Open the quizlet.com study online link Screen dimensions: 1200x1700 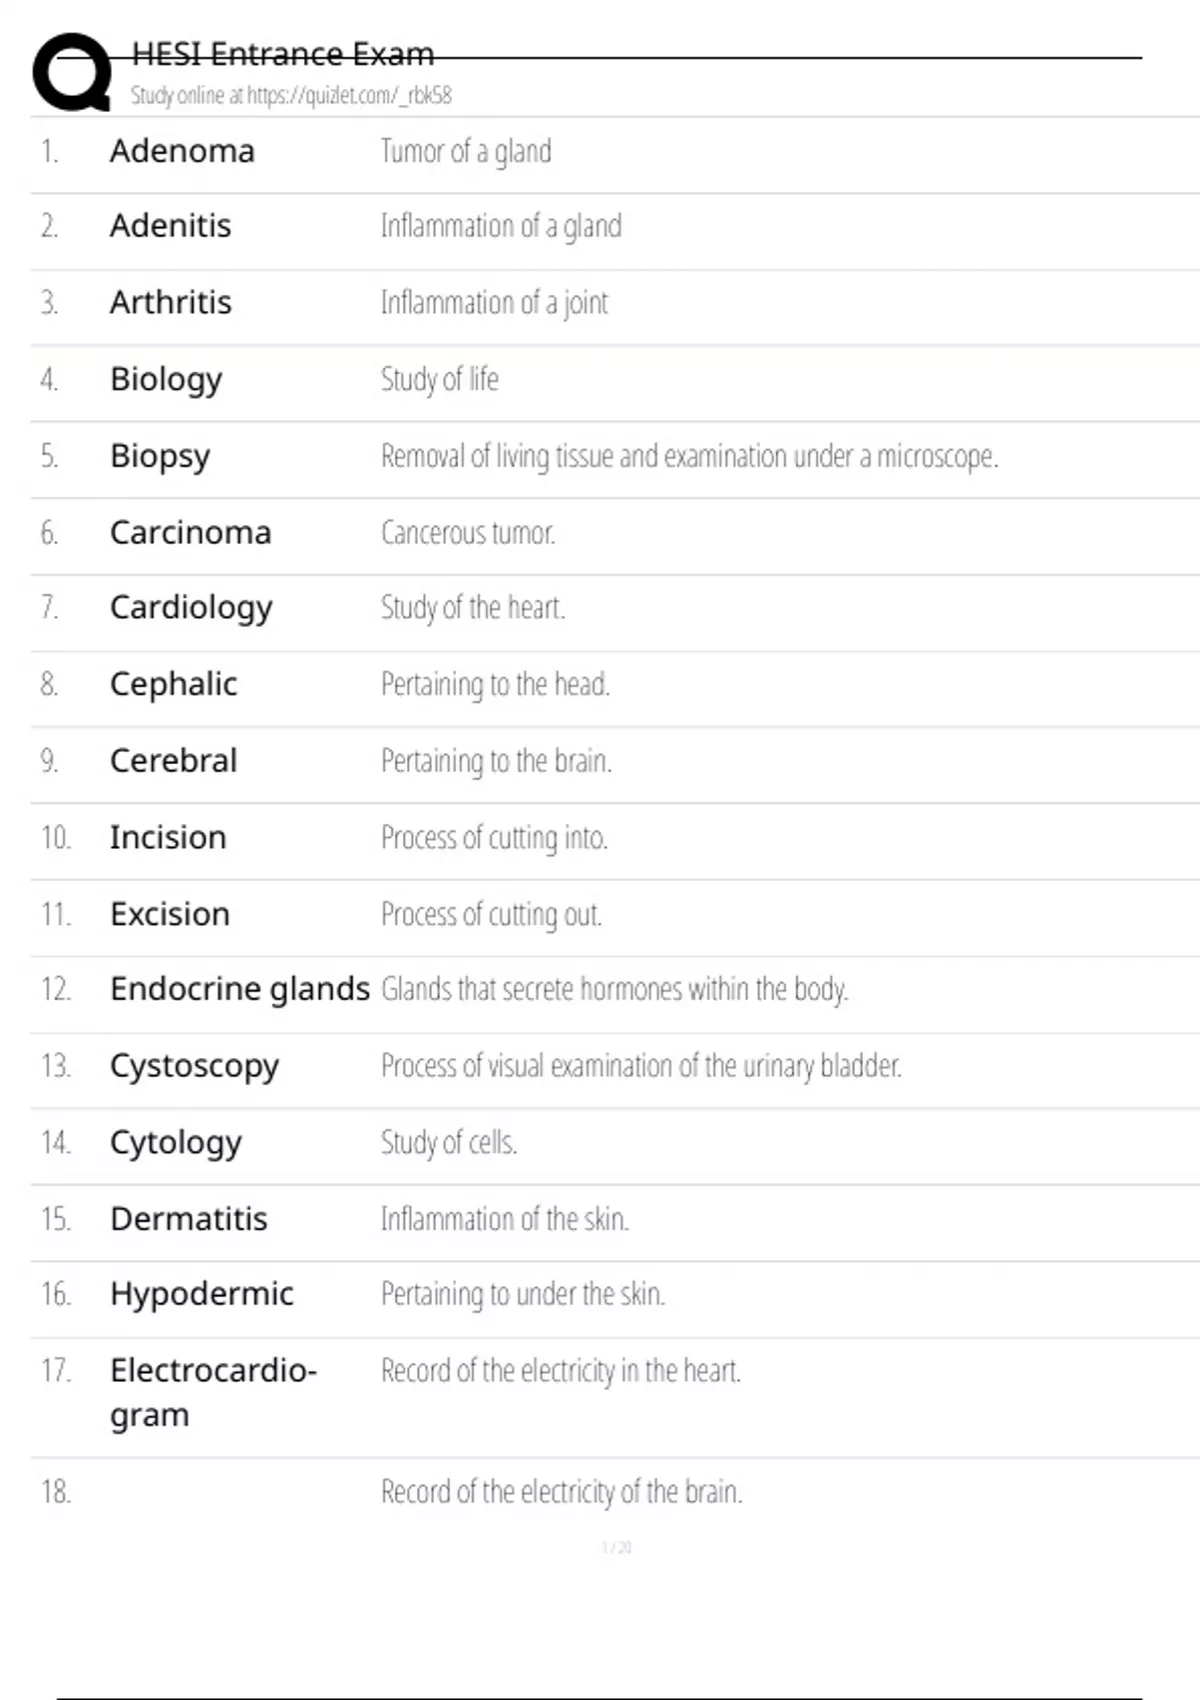(x=291, y=95)
